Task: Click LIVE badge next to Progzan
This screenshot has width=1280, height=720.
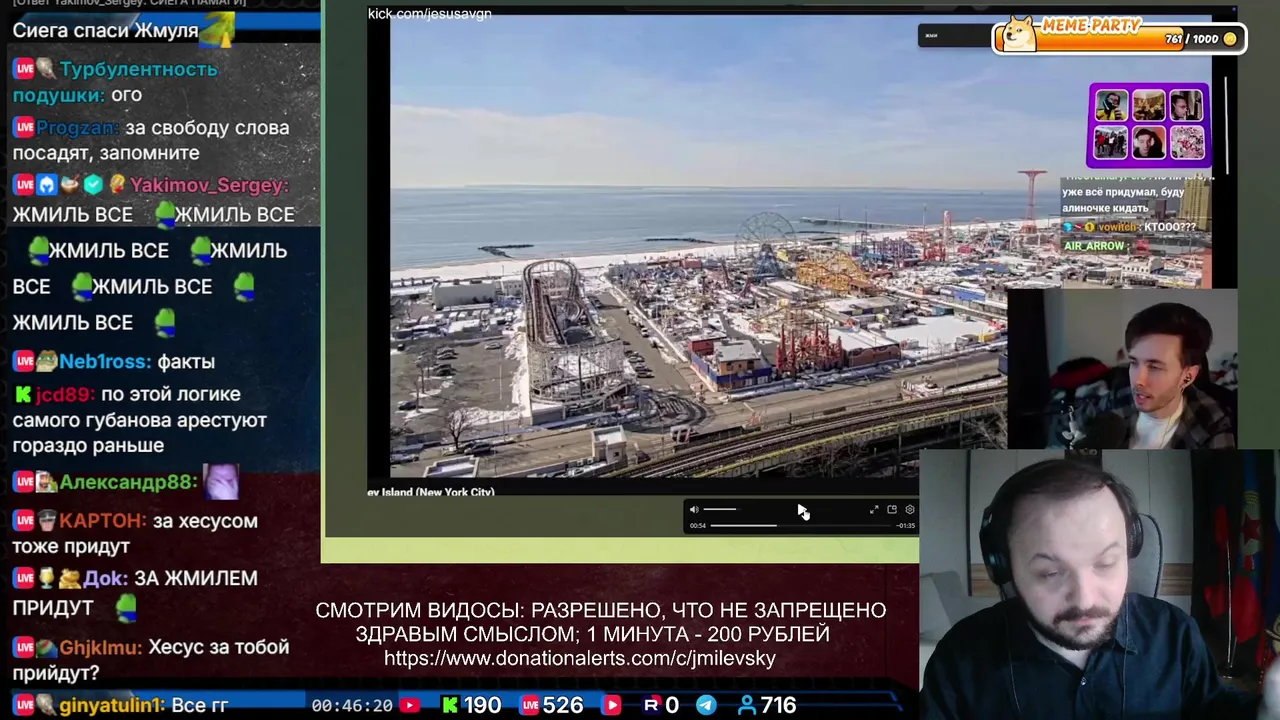Action: pos(23,128)
